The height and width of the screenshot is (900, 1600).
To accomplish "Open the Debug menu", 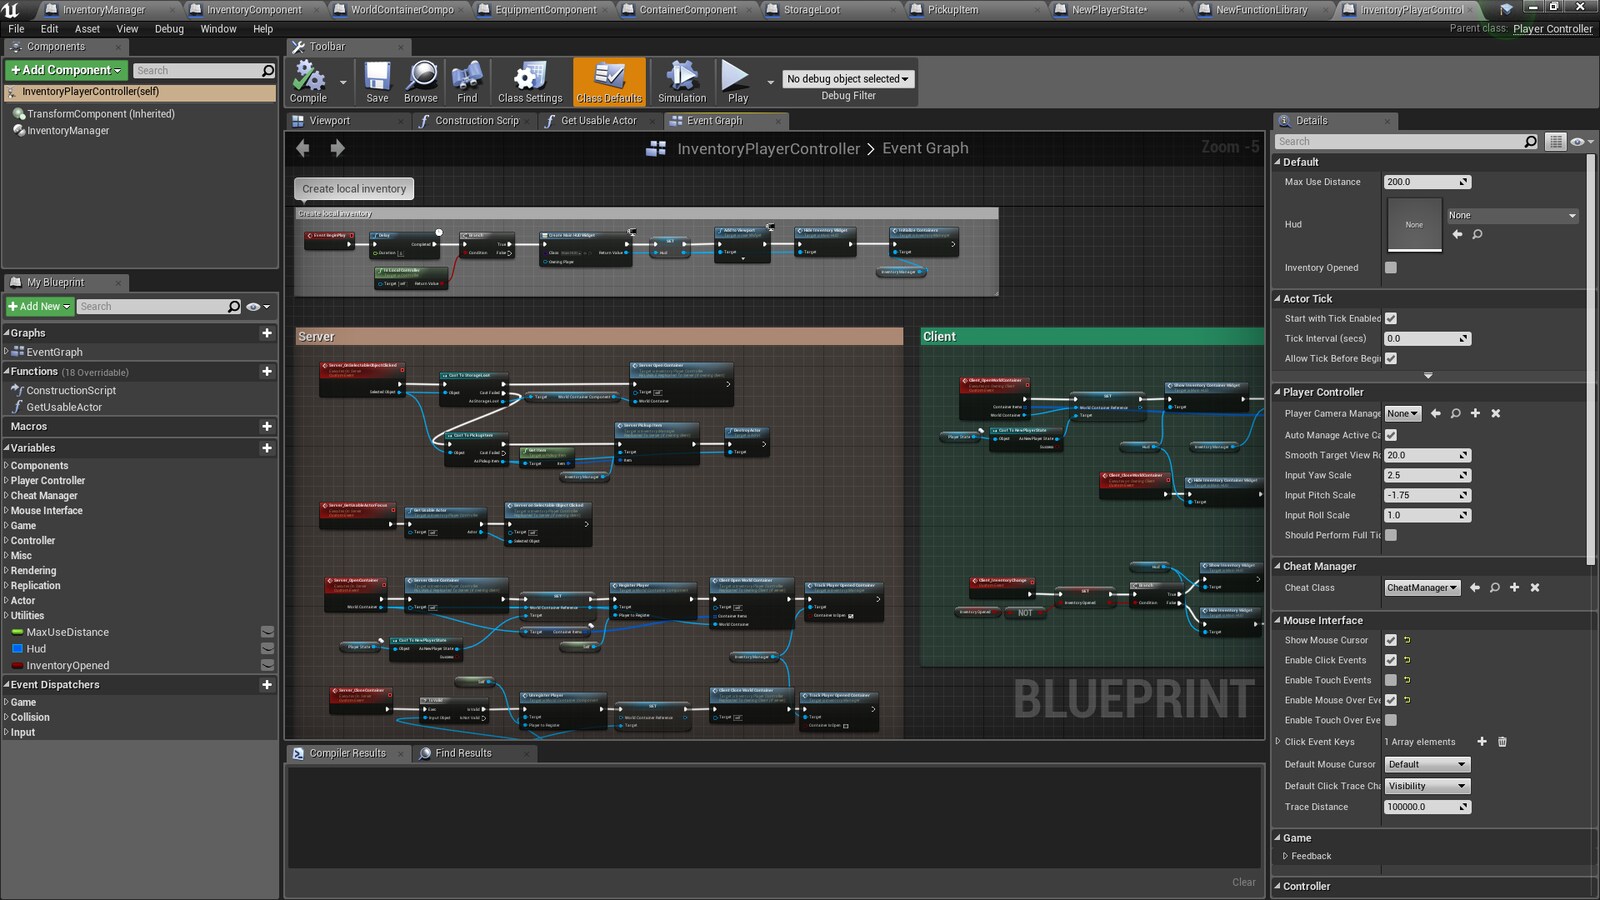I will (168, 29).
